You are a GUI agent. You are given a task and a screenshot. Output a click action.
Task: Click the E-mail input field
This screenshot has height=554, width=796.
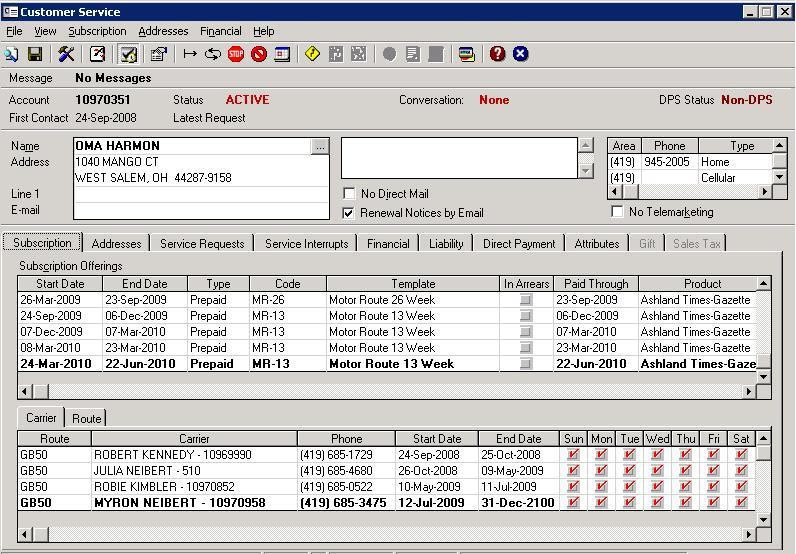tap(201, 211)
